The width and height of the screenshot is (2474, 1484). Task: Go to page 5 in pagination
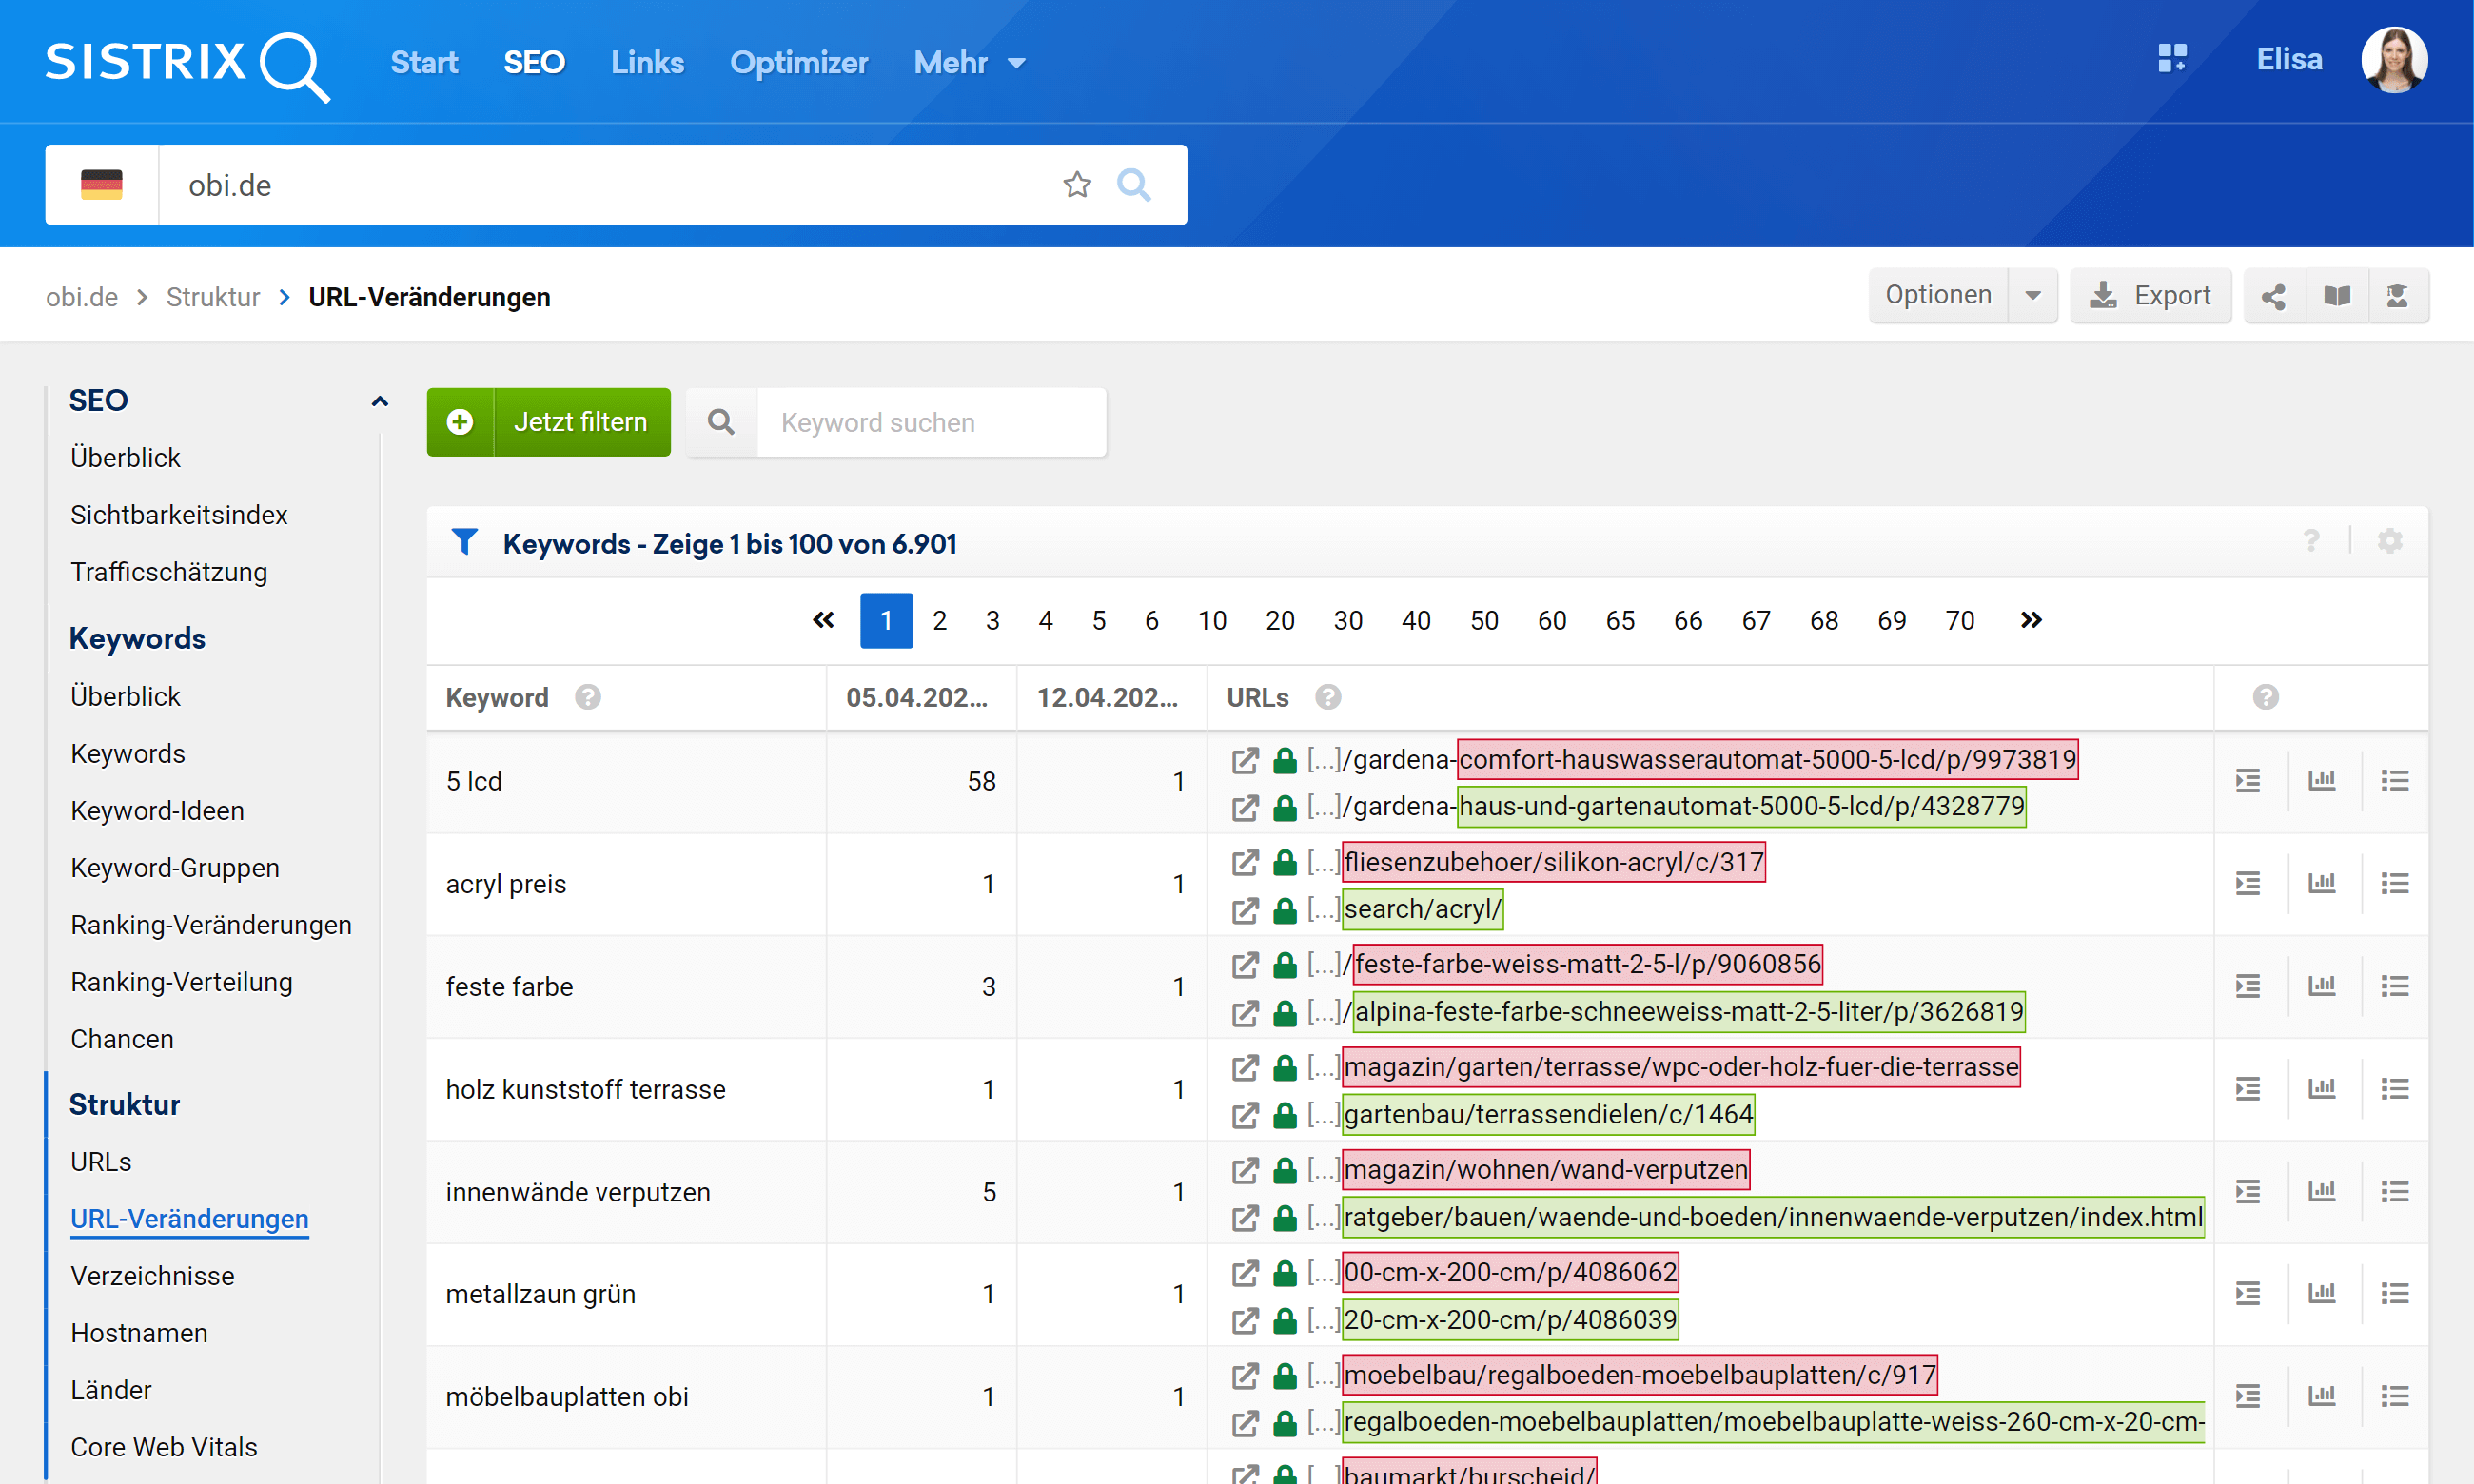[1098, 621]
